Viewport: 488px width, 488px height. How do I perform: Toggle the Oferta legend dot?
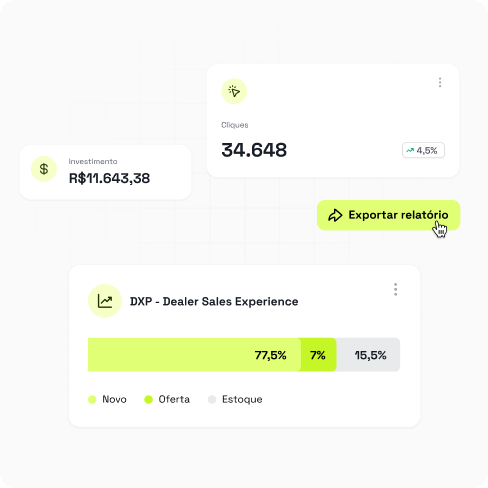(148, 399)
